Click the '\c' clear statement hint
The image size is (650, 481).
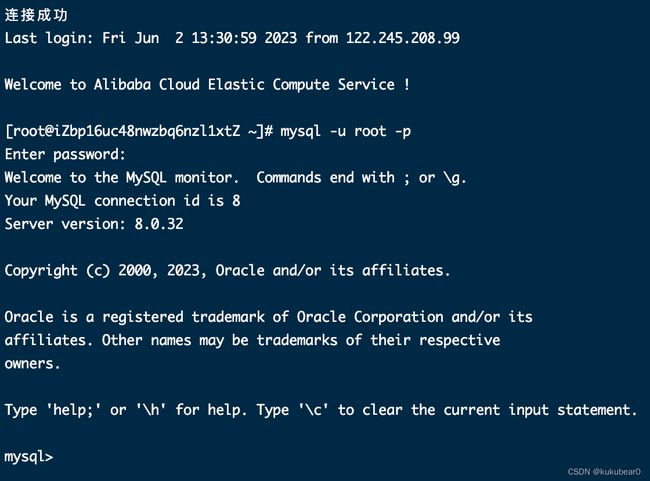313,410
